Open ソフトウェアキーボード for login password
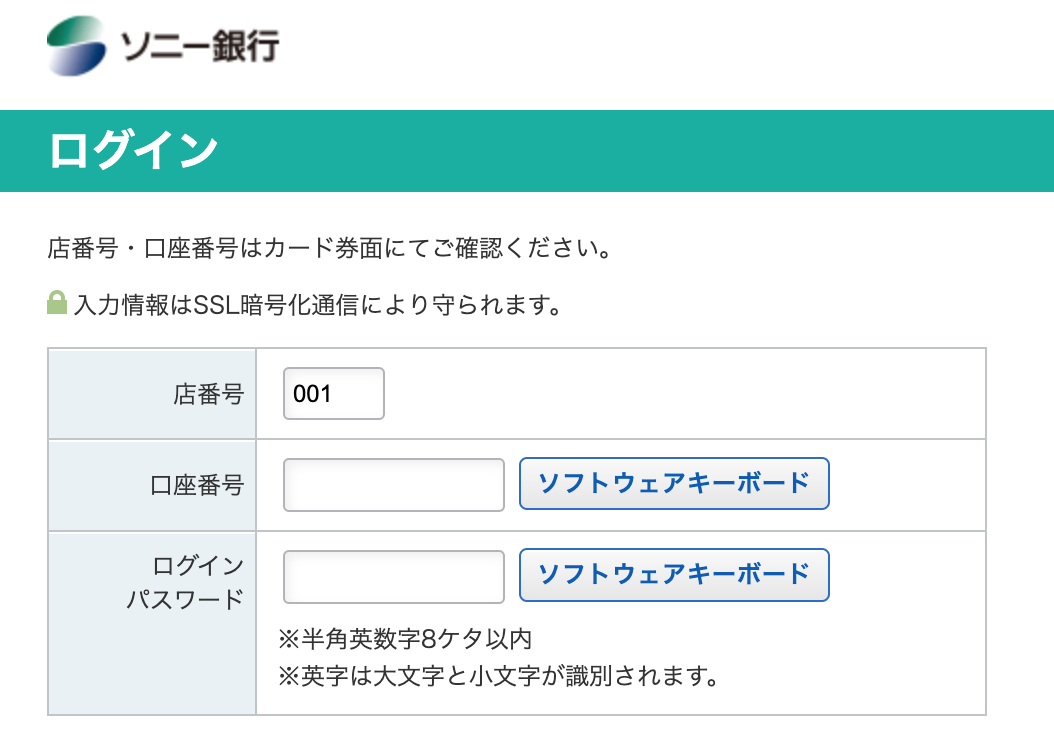 pyautogui.click(x=674, y=575)
